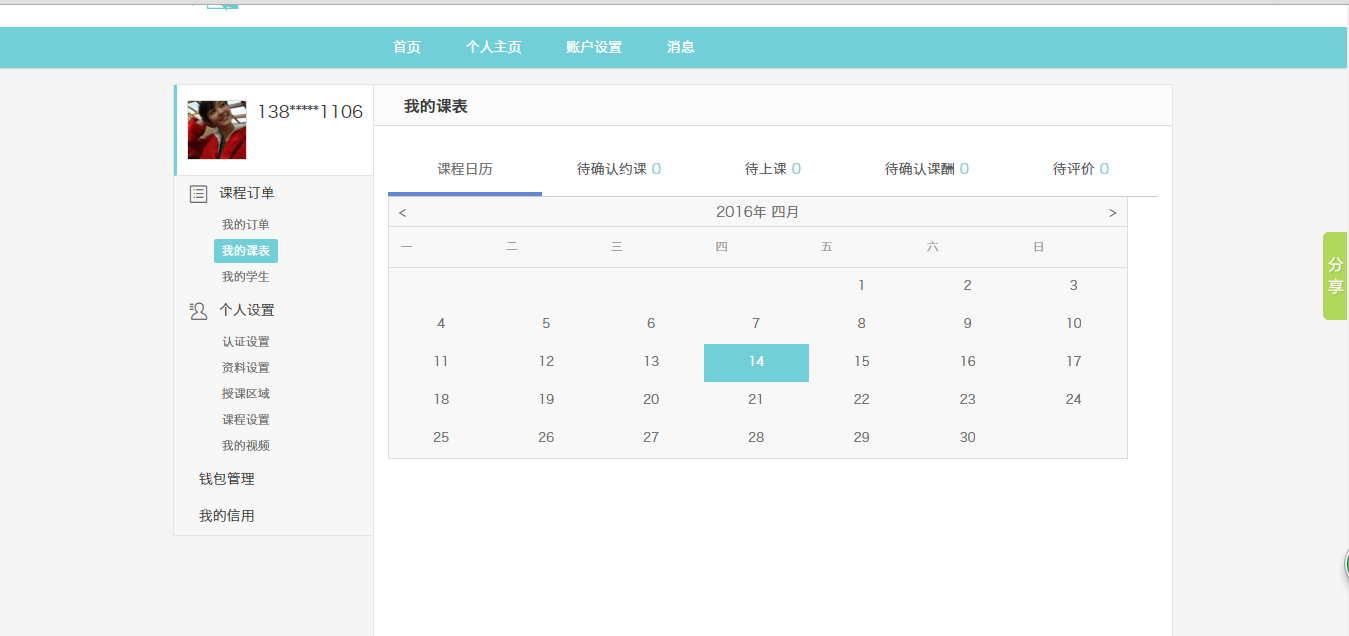Click the 个人设置 person icon

[x=198, y=311]
